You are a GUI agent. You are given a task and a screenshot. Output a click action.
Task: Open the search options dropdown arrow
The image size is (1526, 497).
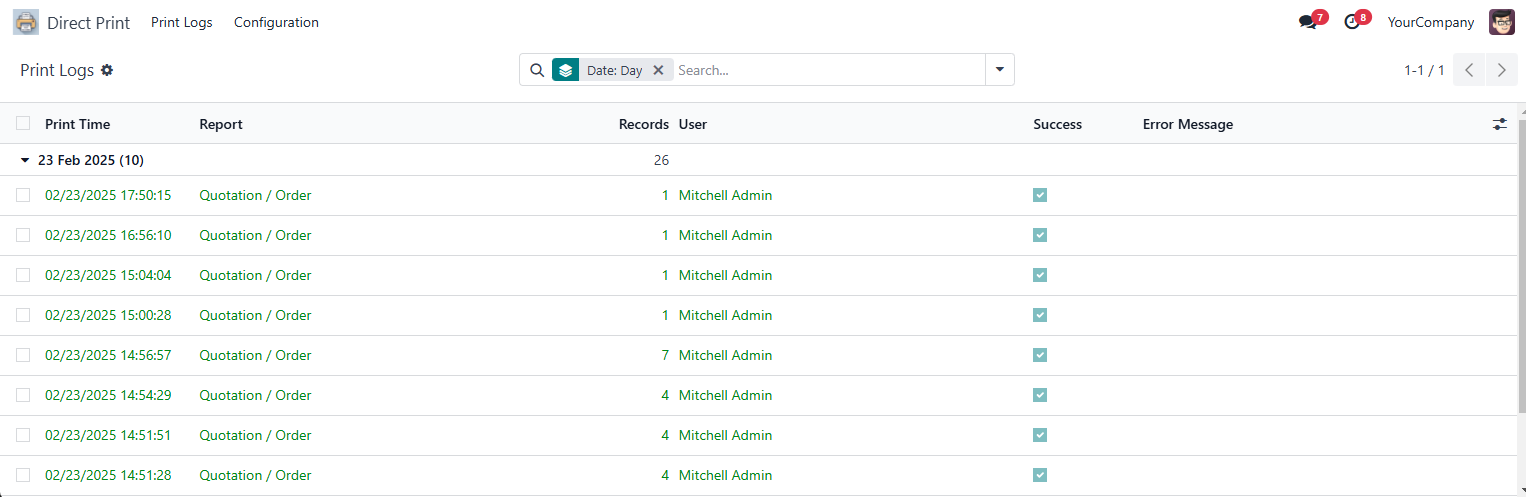point(1000,70)
